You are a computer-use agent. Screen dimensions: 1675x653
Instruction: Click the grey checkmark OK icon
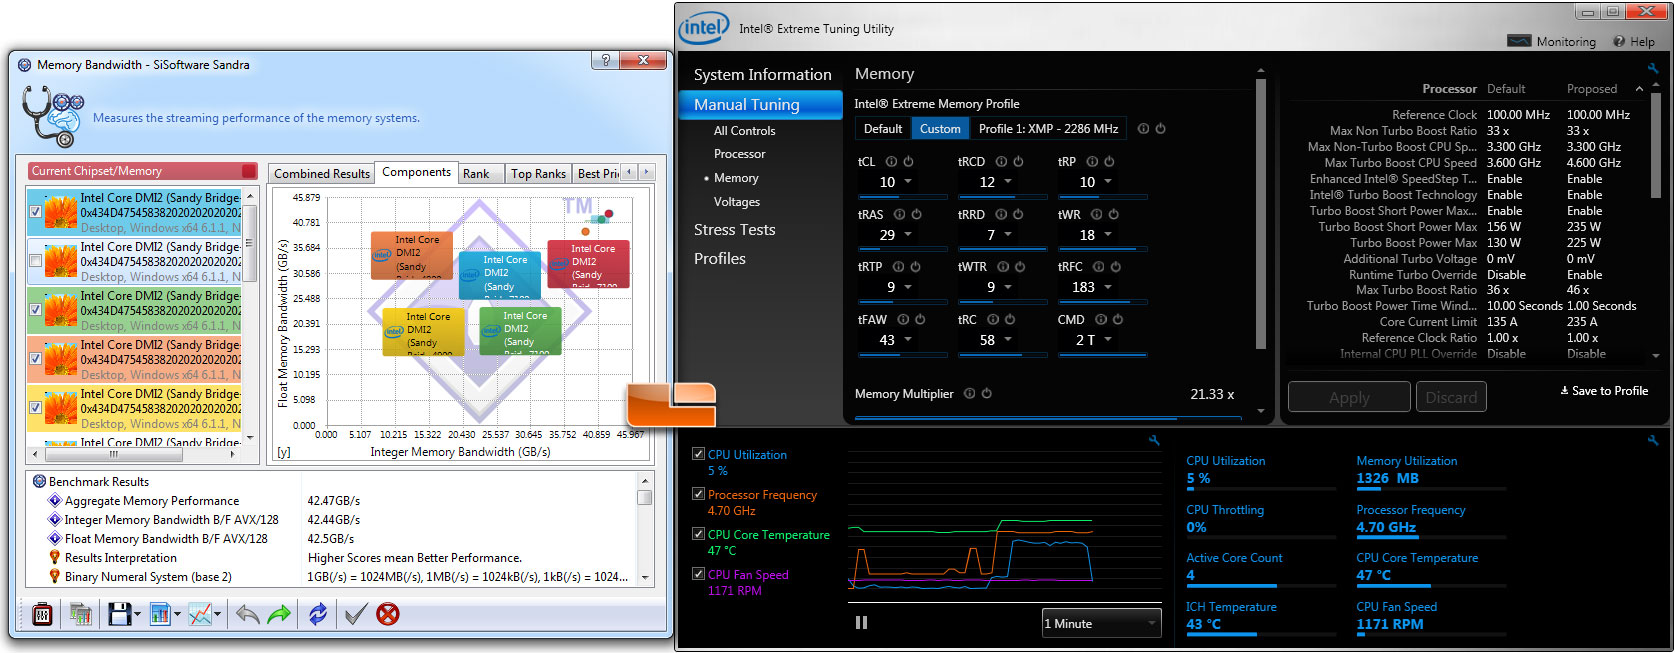click(355, 614)
